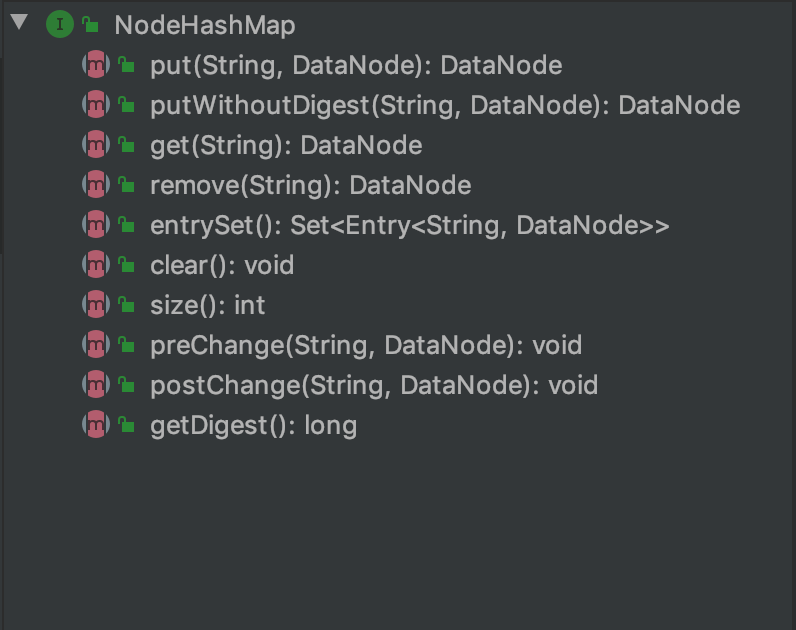The width and height of the screenshot is (796, 630).
Task: Select remove(String): DataNode method
Action: coord(310,185)
